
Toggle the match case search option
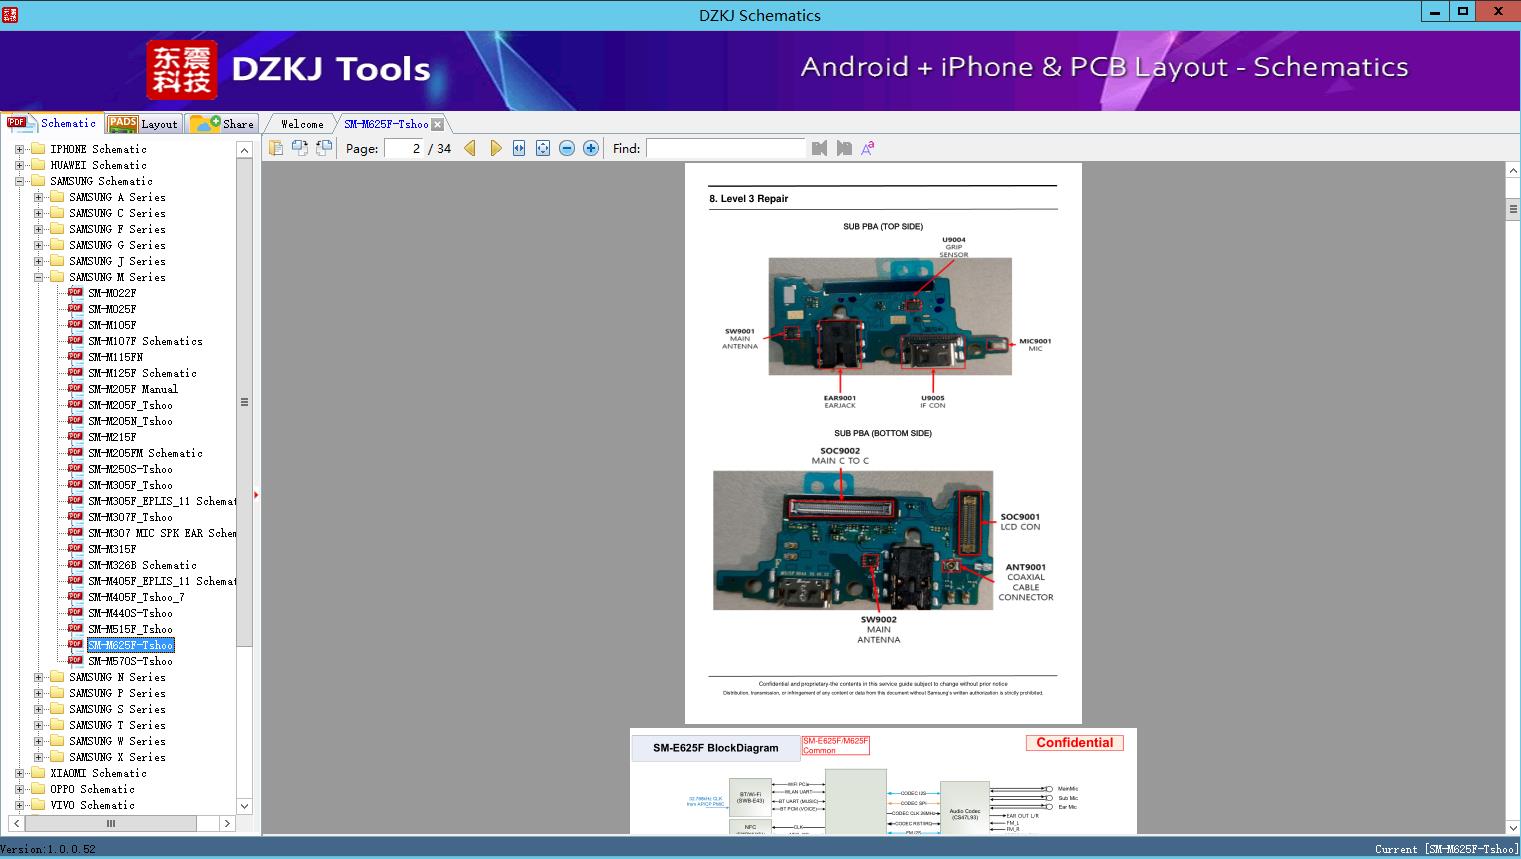tap(868, 148)
